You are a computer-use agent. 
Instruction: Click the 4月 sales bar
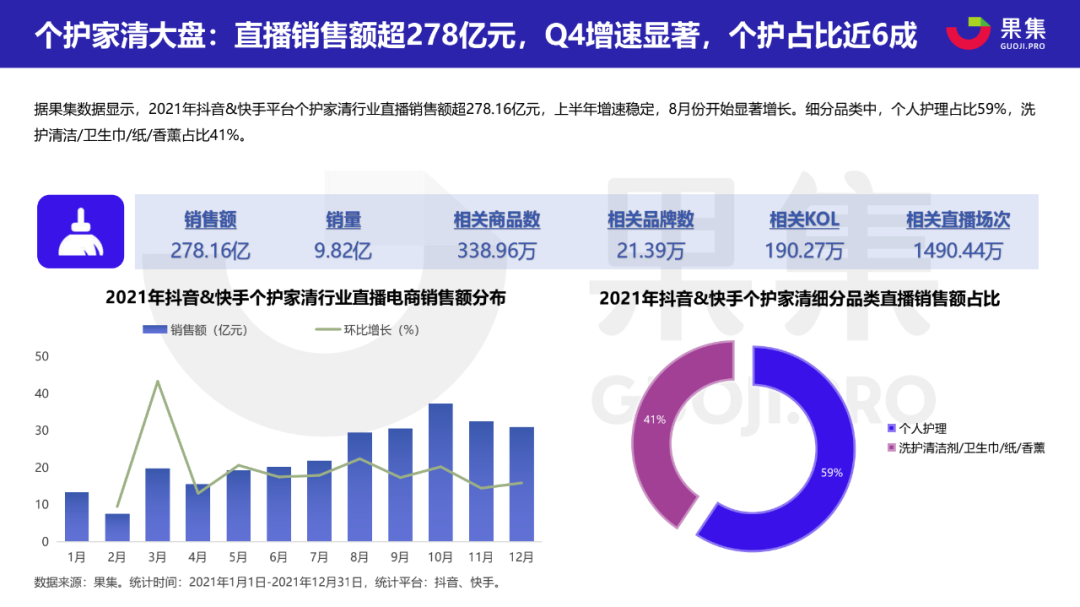click(x=198, y=513)
